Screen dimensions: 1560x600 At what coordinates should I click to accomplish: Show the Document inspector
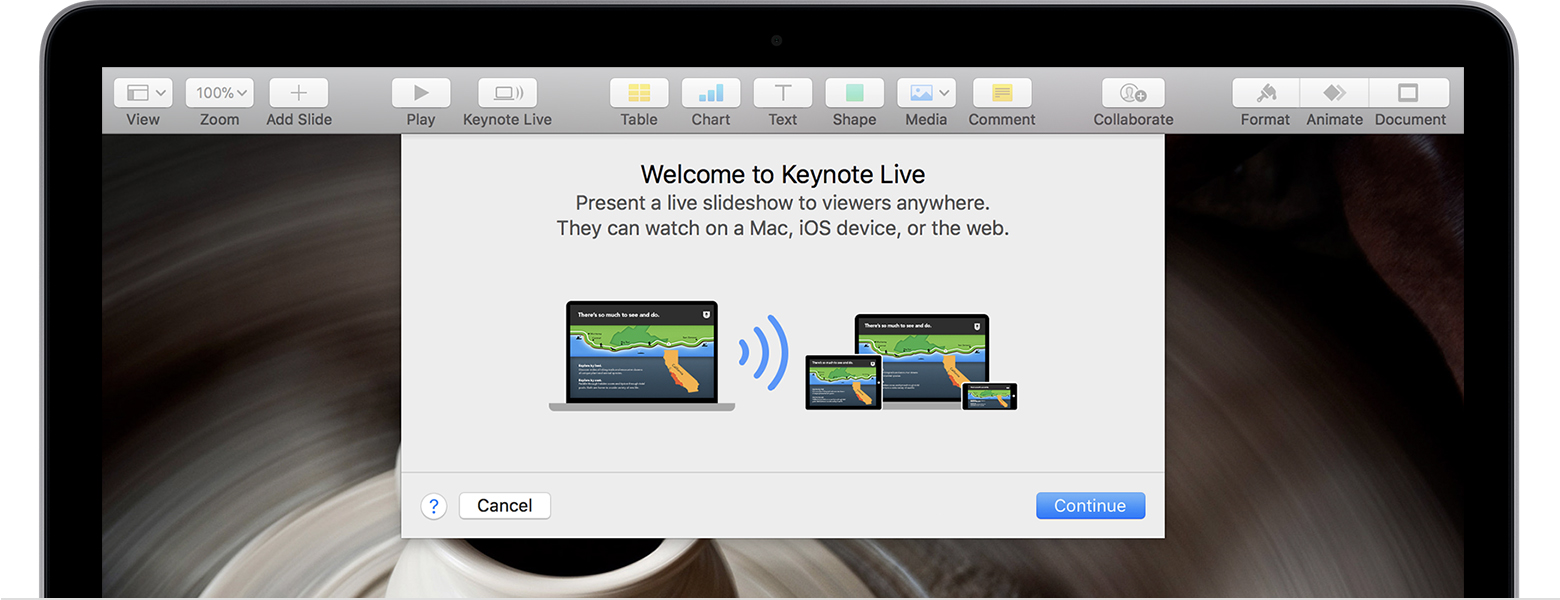[x=1409, y=93]
